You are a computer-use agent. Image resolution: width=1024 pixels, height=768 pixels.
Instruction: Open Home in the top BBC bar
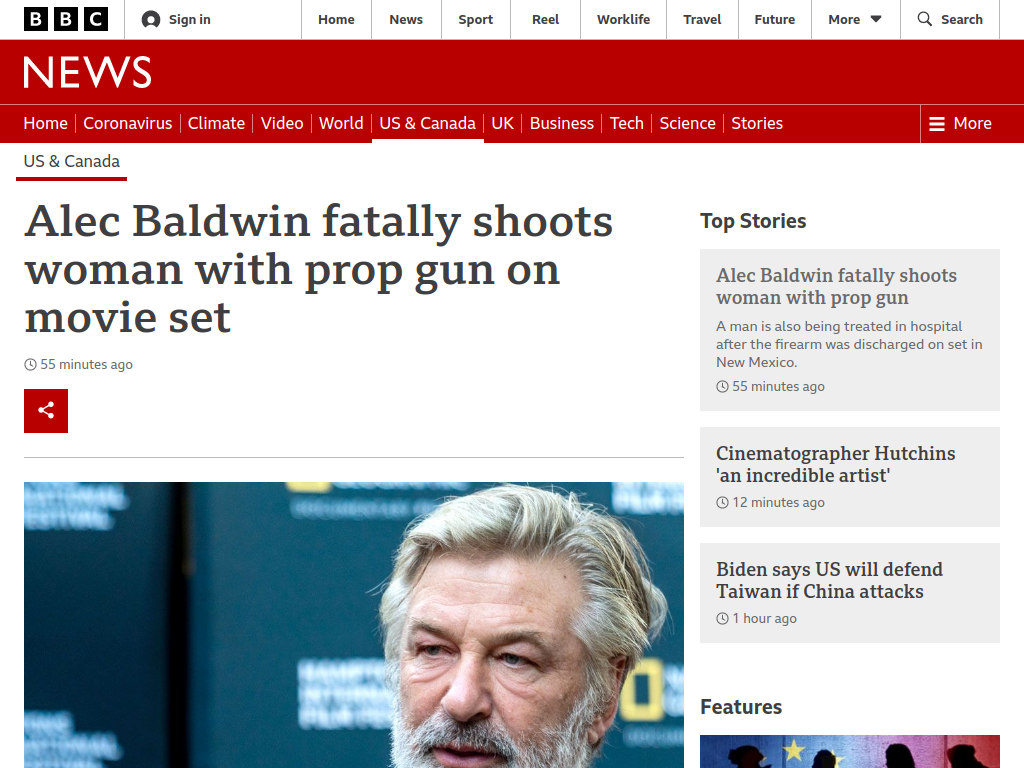[336, 20]
